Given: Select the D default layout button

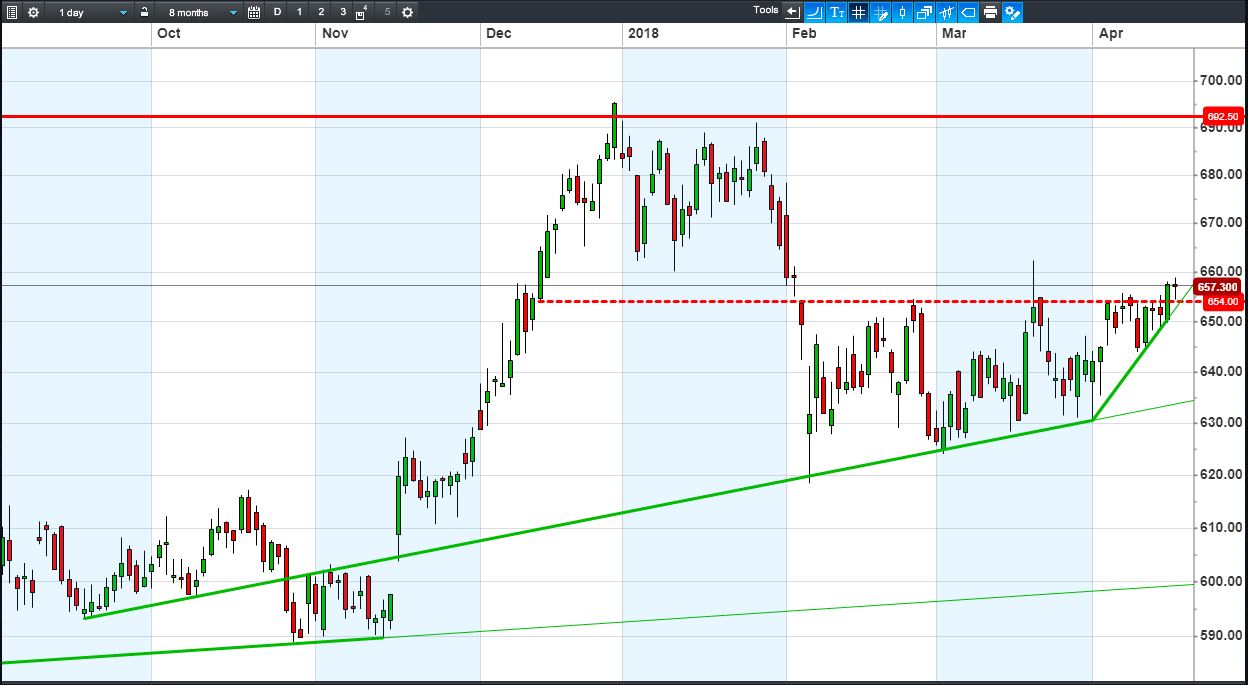Looking at the screenshot, I should (x=278, y=12).
